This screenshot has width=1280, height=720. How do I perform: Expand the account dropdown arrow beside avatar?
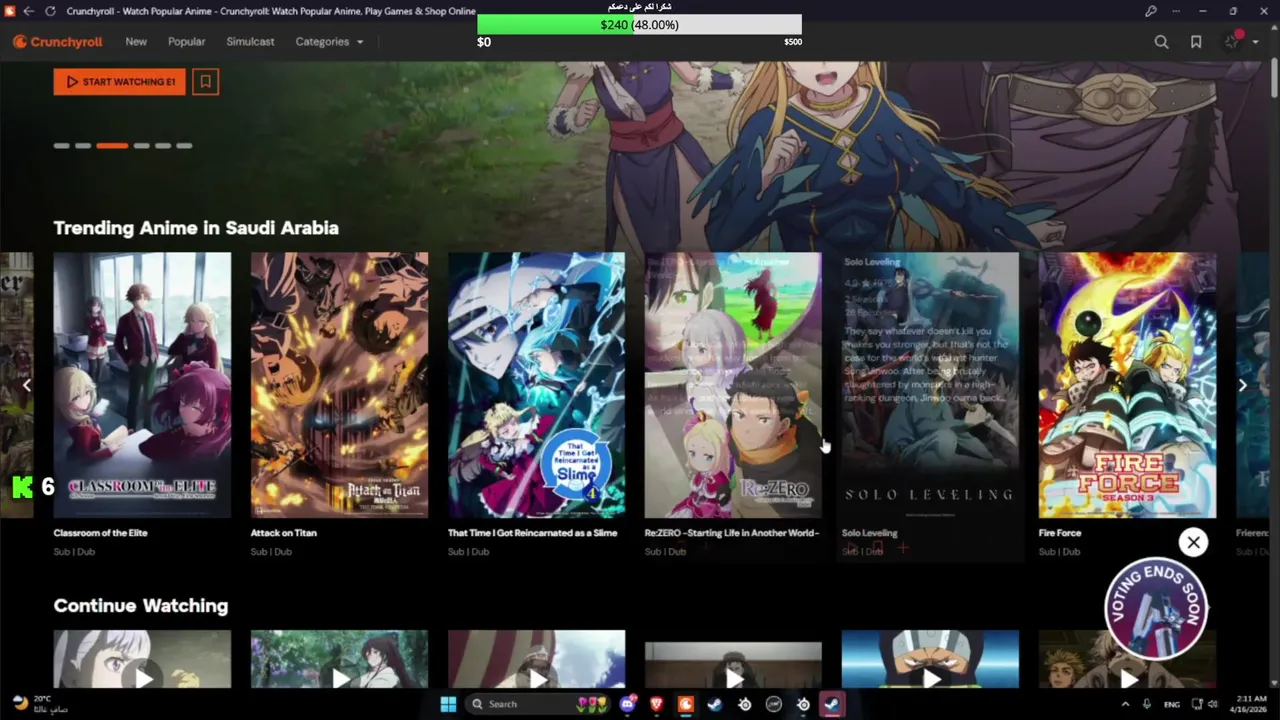click(1256, 42)
